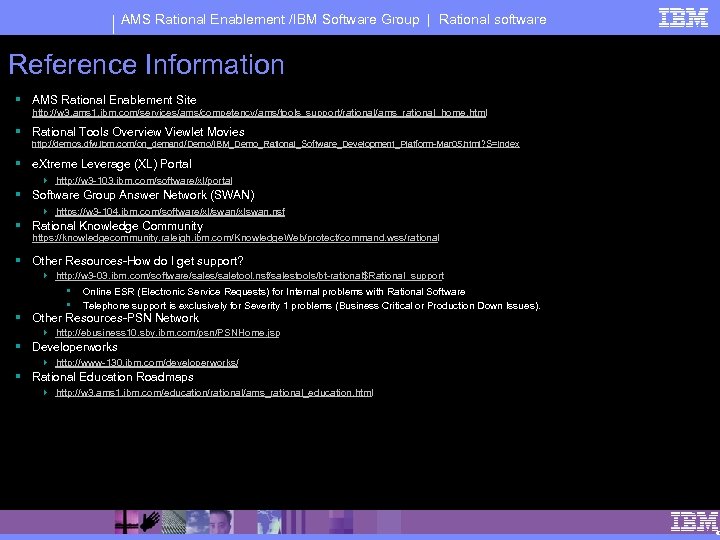Select 'Other Resources-How do I get support?' text
Viewport: 720px width, 540px height.
138,261
